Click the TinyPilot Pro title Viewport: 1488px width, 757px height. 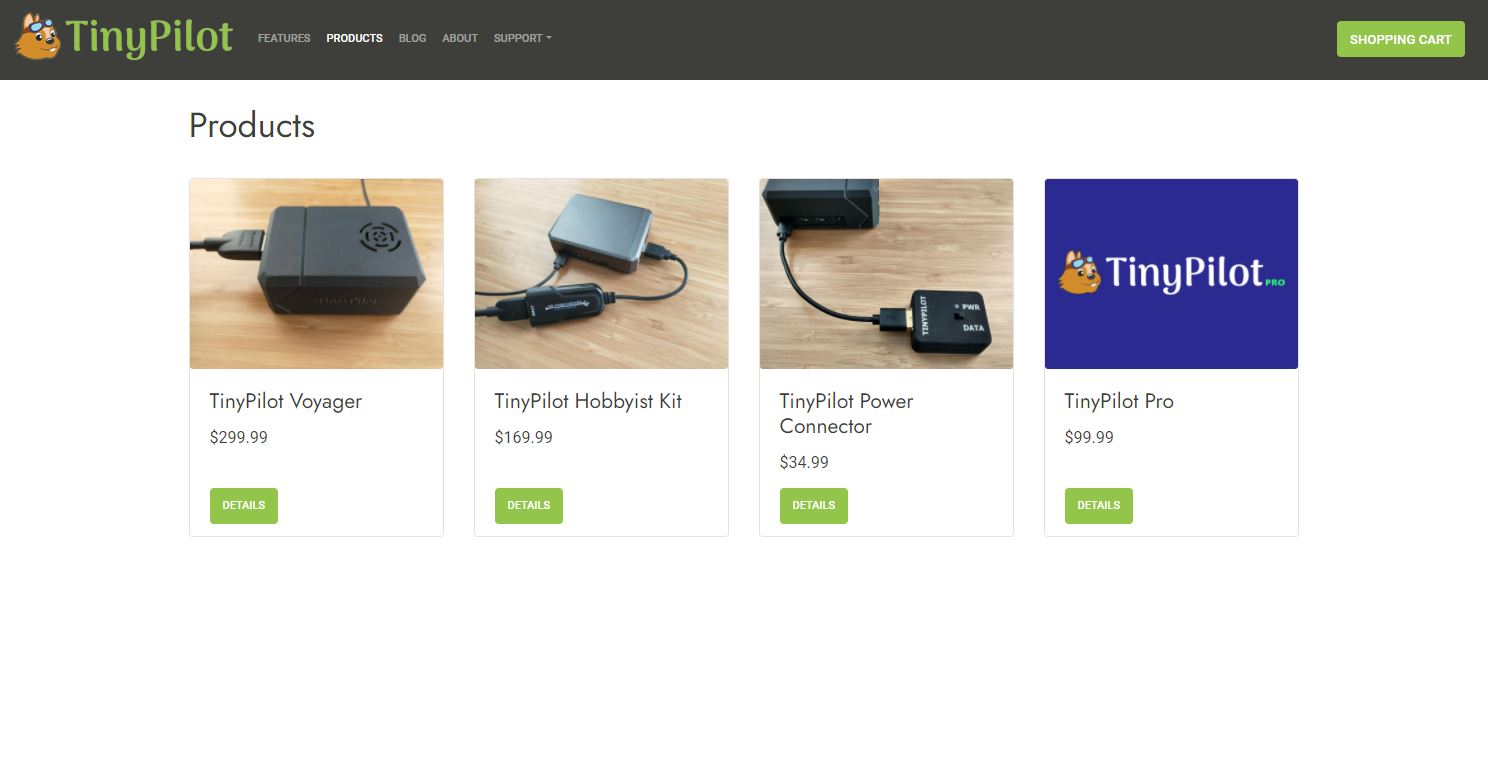pos(1119,401)
